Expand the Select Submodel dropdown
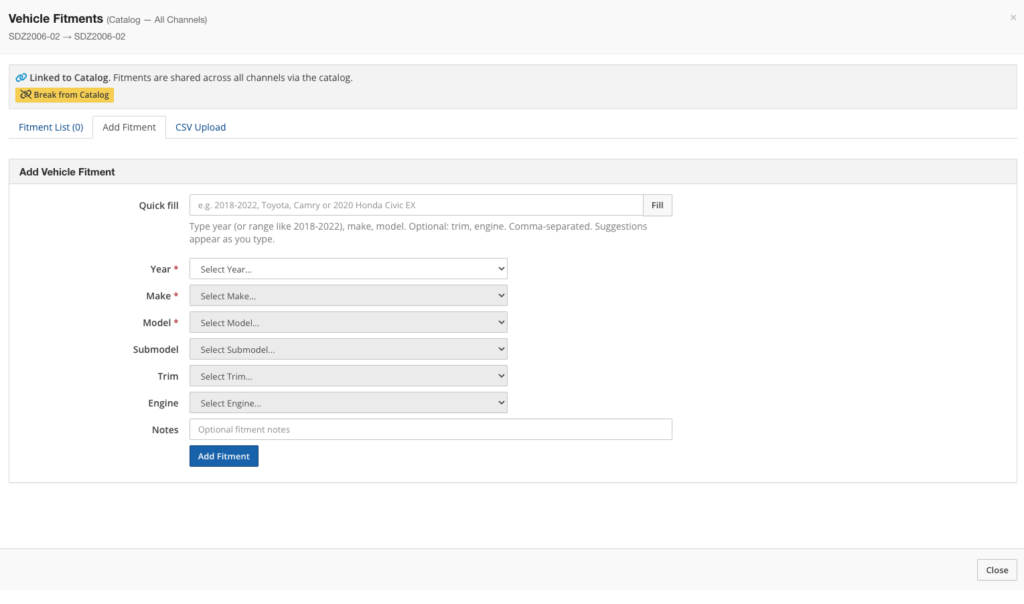This screenshot has height=604, width=1024. click(x=348, y=350)
